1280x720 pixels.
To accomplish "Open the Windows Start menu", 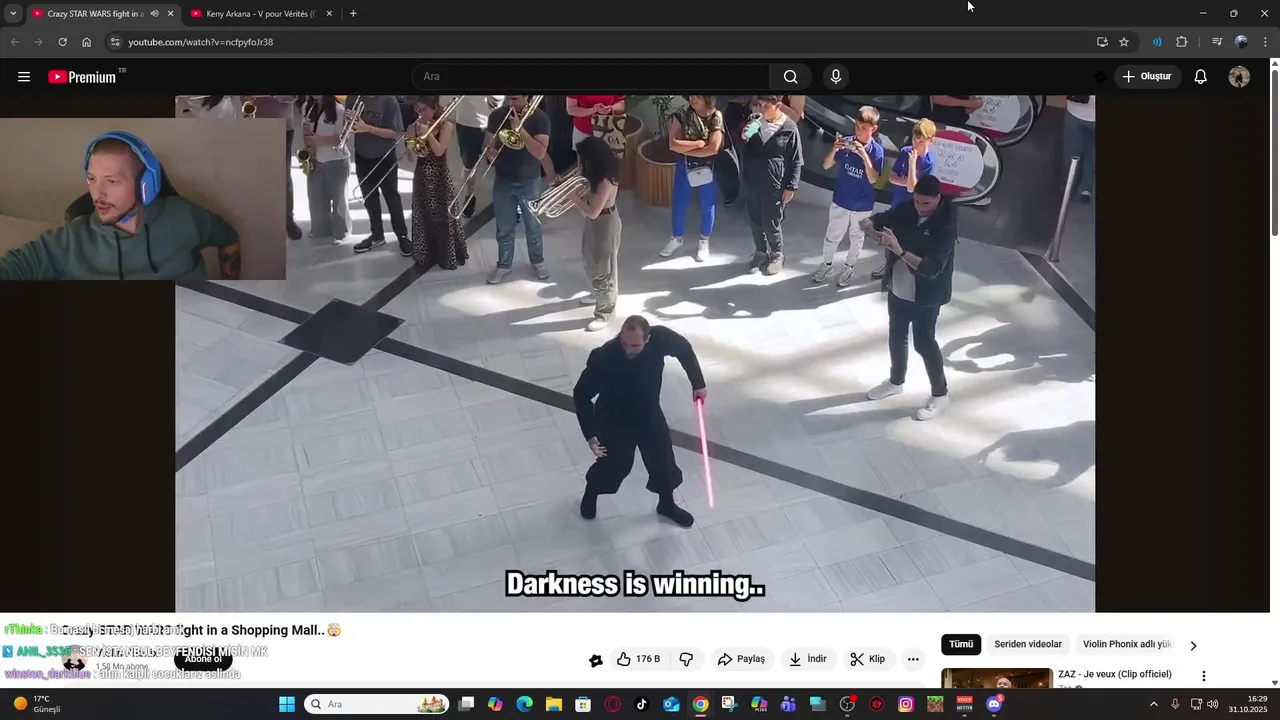I will (x=287, y=704).
